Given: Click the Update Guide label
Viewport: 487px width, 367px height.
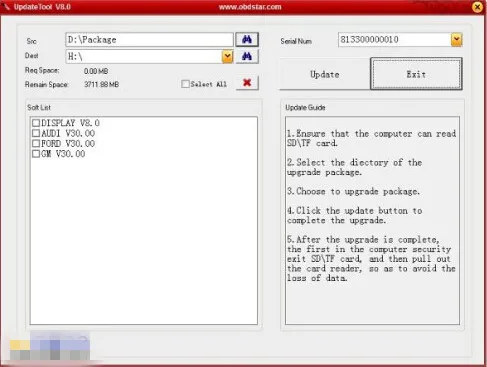Looking at the screenshot, I should click(305, 107).
